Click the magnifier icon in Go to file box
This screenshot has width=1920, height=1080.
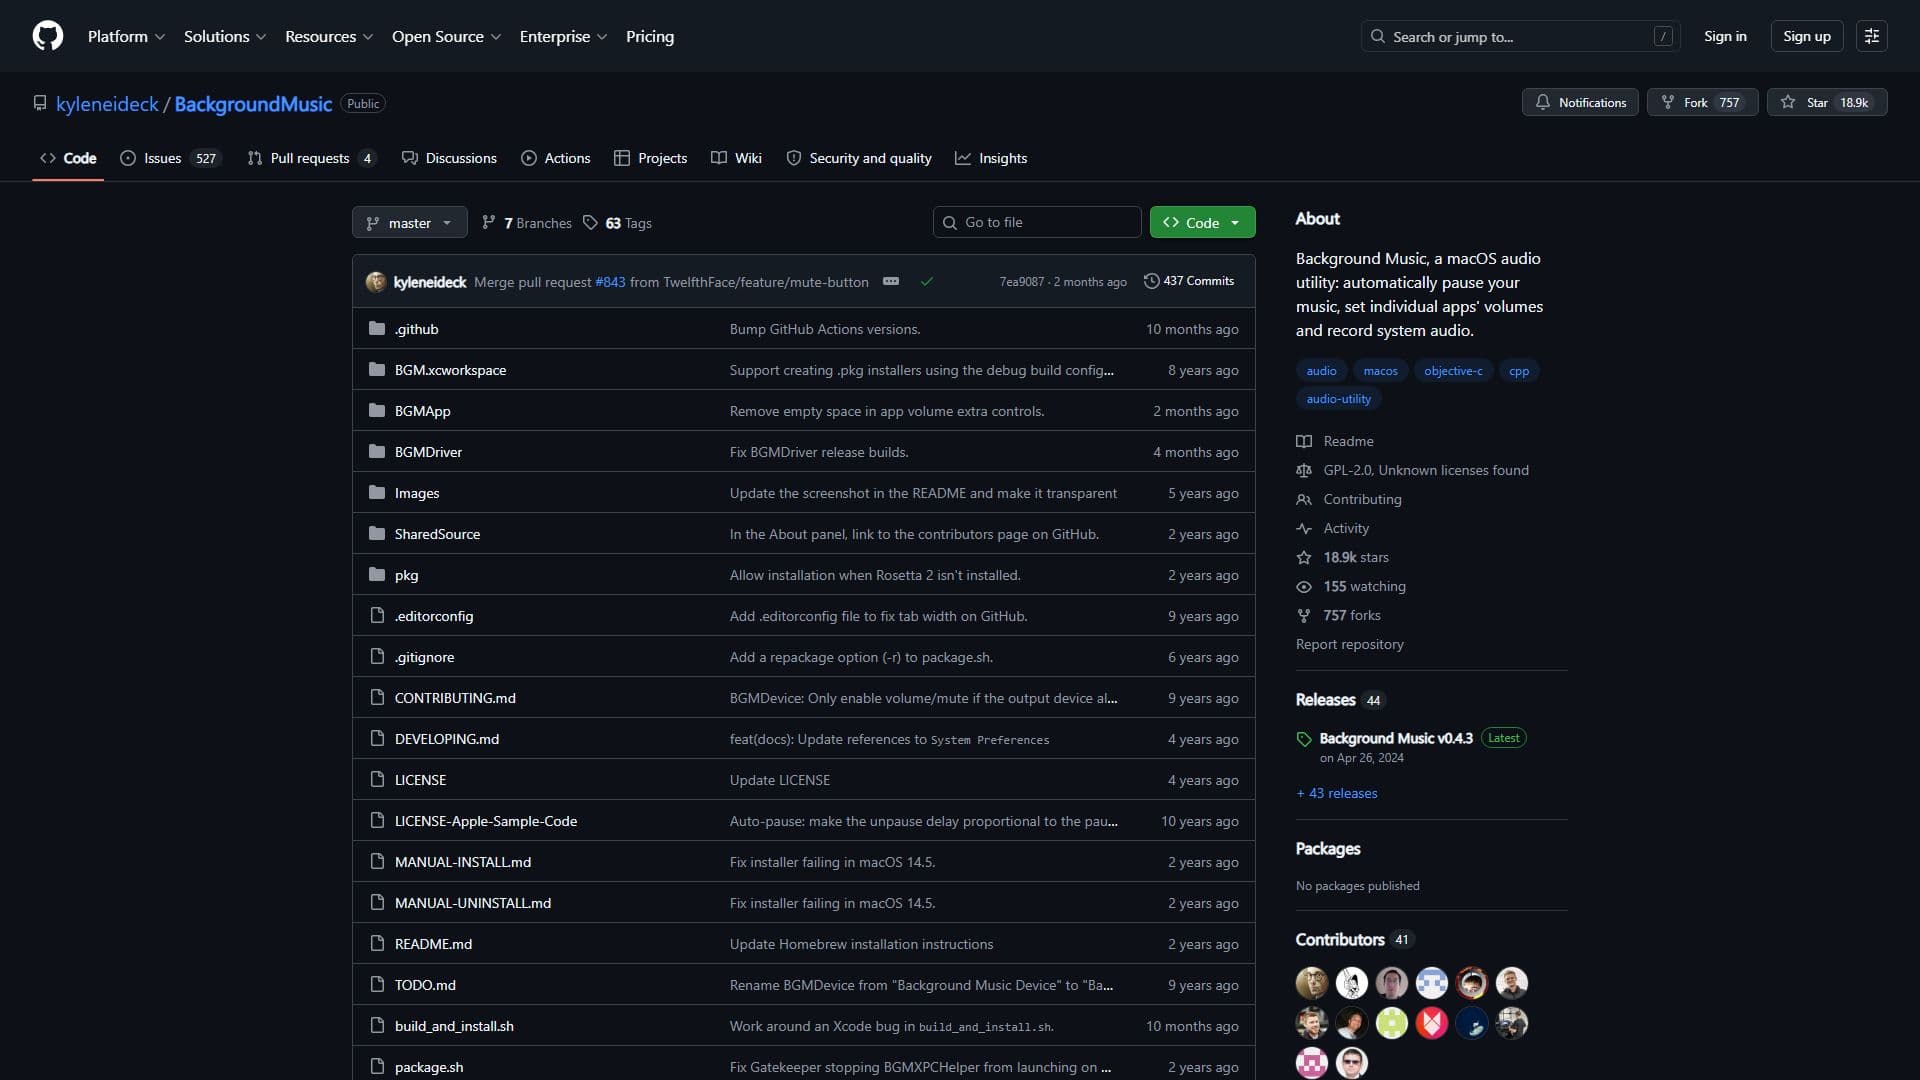(x=950, y=222)
